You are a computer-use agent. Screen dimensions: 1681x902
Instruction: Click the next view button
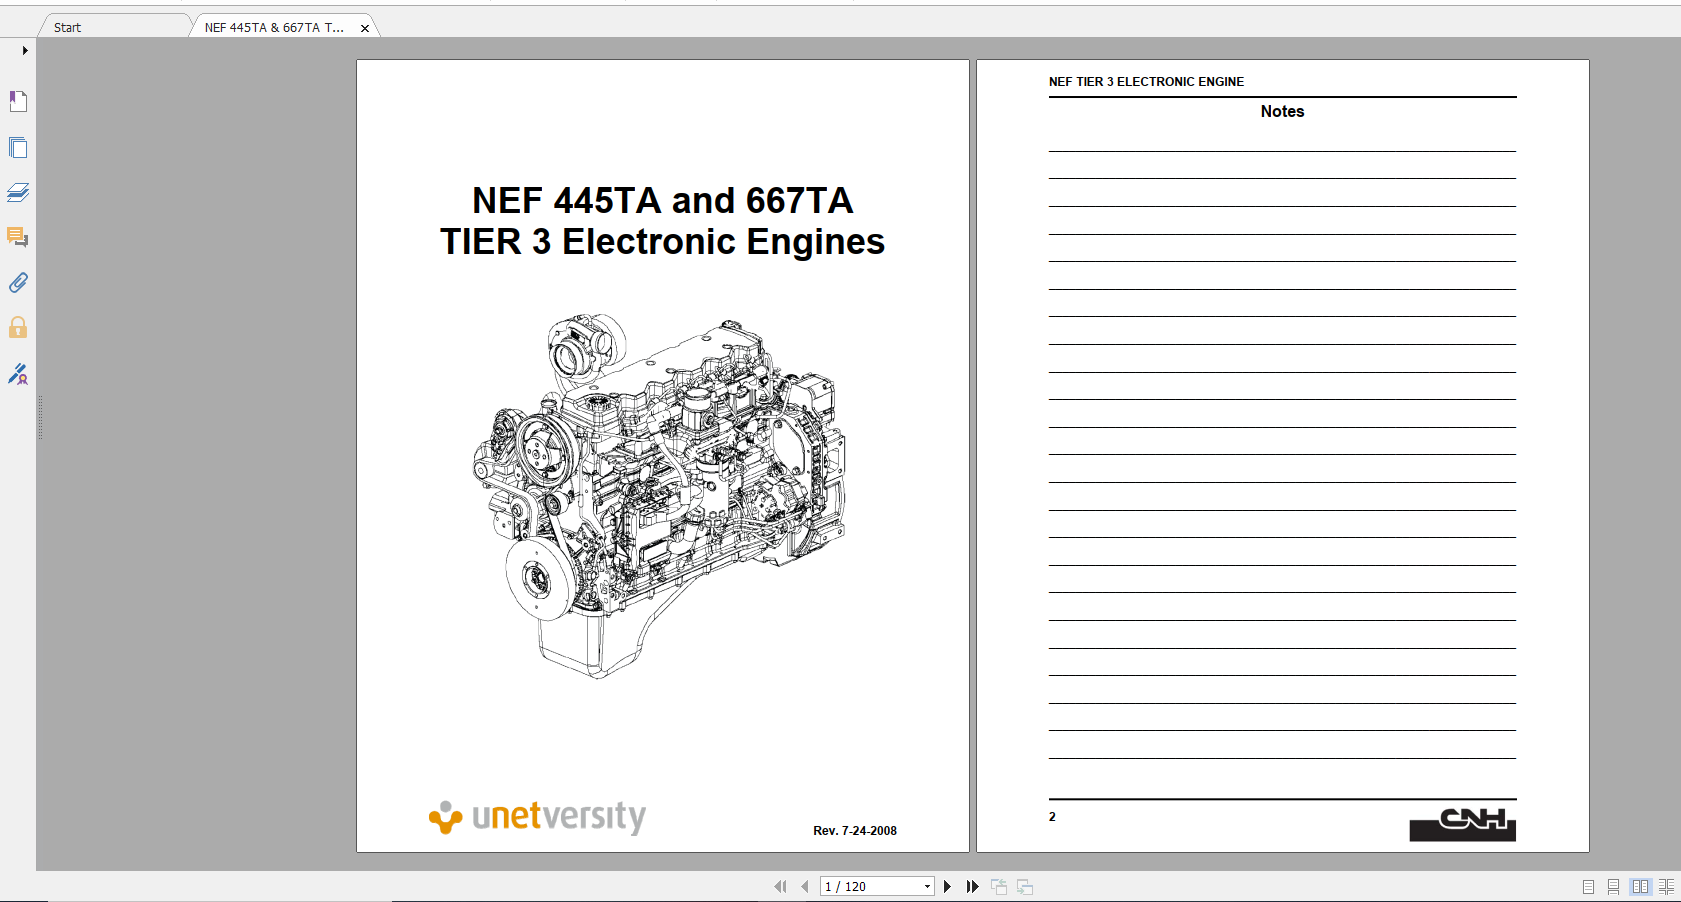[x=1025, y=886]
